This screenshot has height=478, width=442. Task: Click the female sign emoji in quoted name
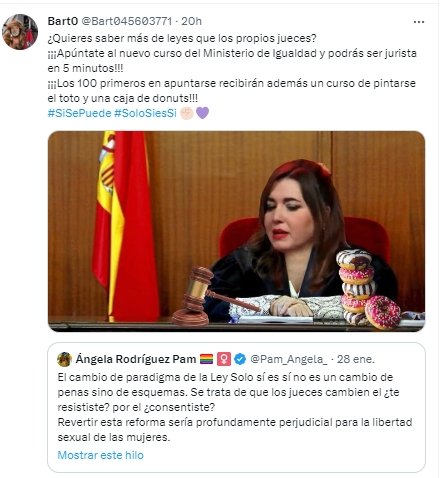click(x=224, y=359)
